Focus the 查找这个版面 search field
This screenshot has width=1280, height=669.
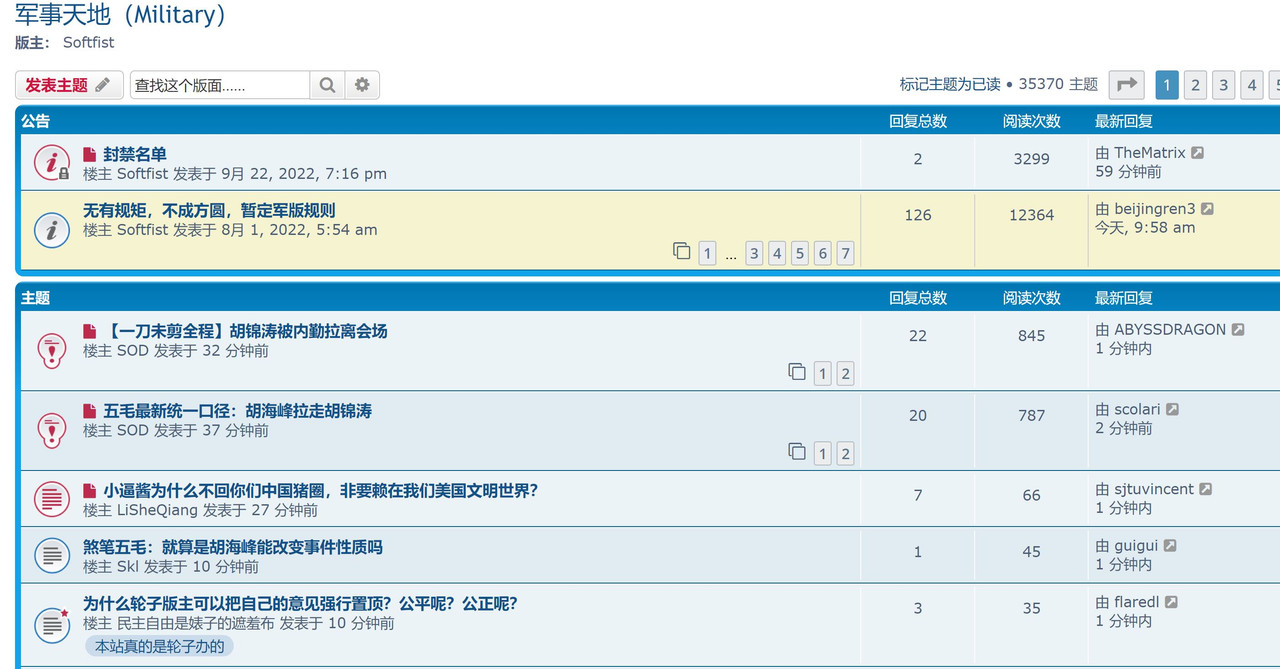click(220, 85)
